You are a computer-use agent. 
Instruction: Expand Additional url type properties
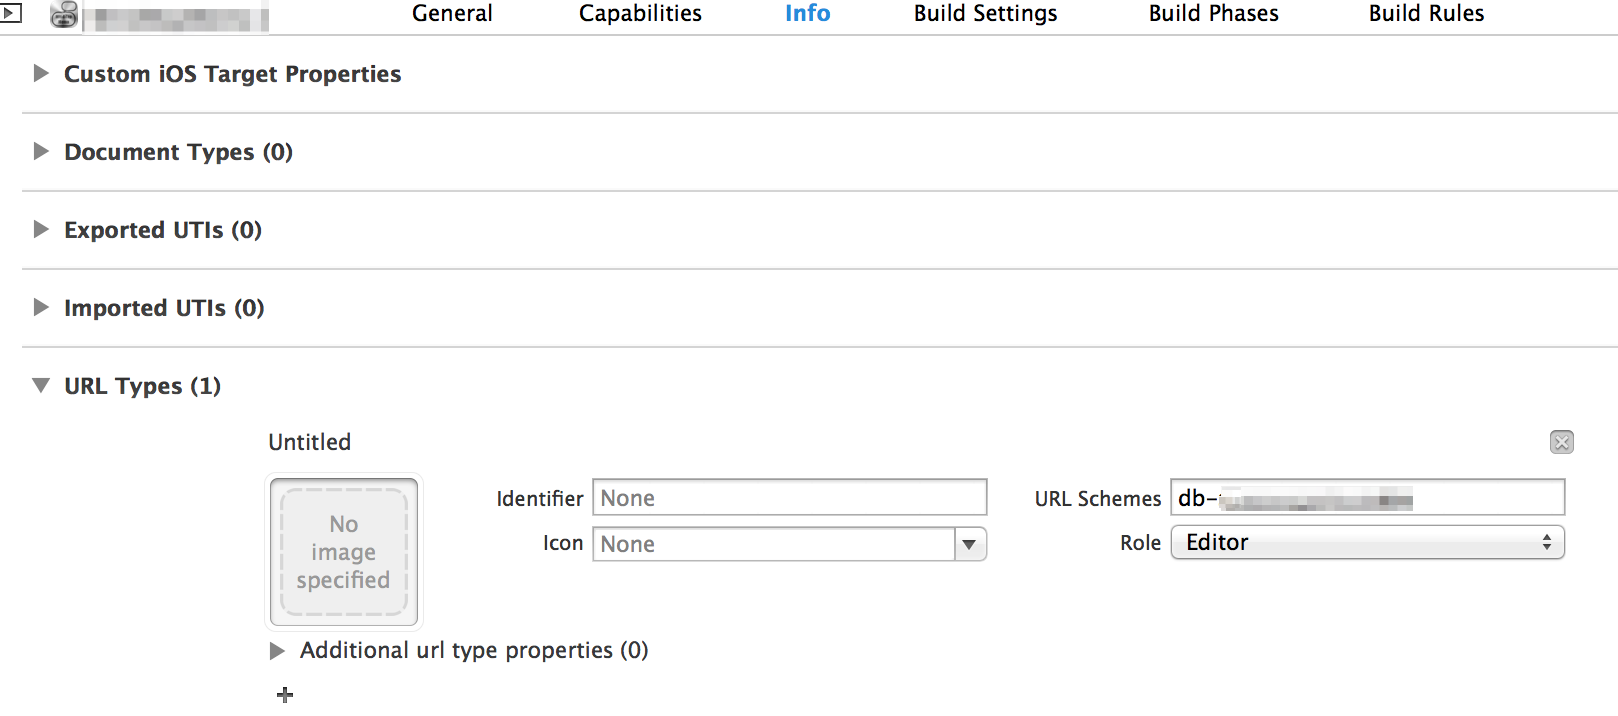[277, 651]
